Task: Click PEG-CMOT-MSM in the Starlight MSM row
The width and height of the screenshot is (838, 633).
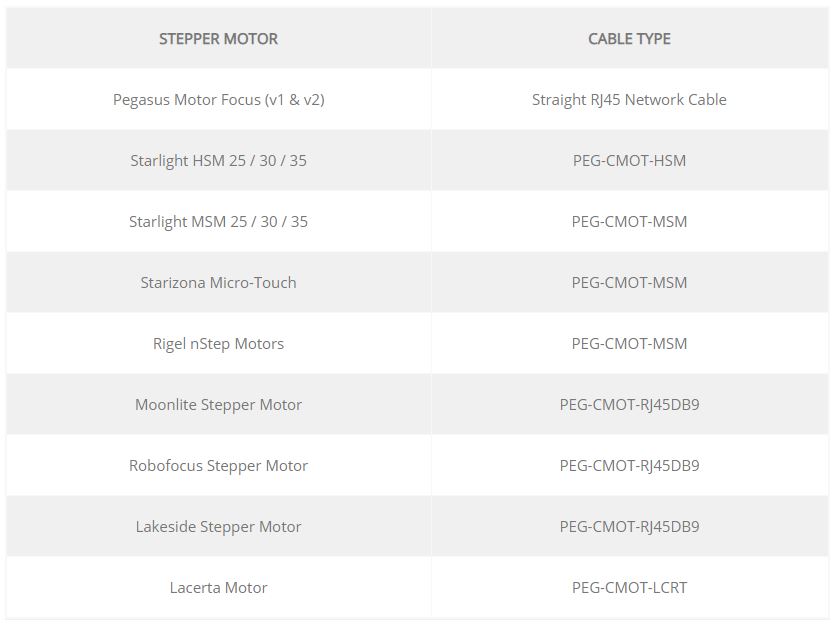Action: pyautogui.click(x=629, y=221)
